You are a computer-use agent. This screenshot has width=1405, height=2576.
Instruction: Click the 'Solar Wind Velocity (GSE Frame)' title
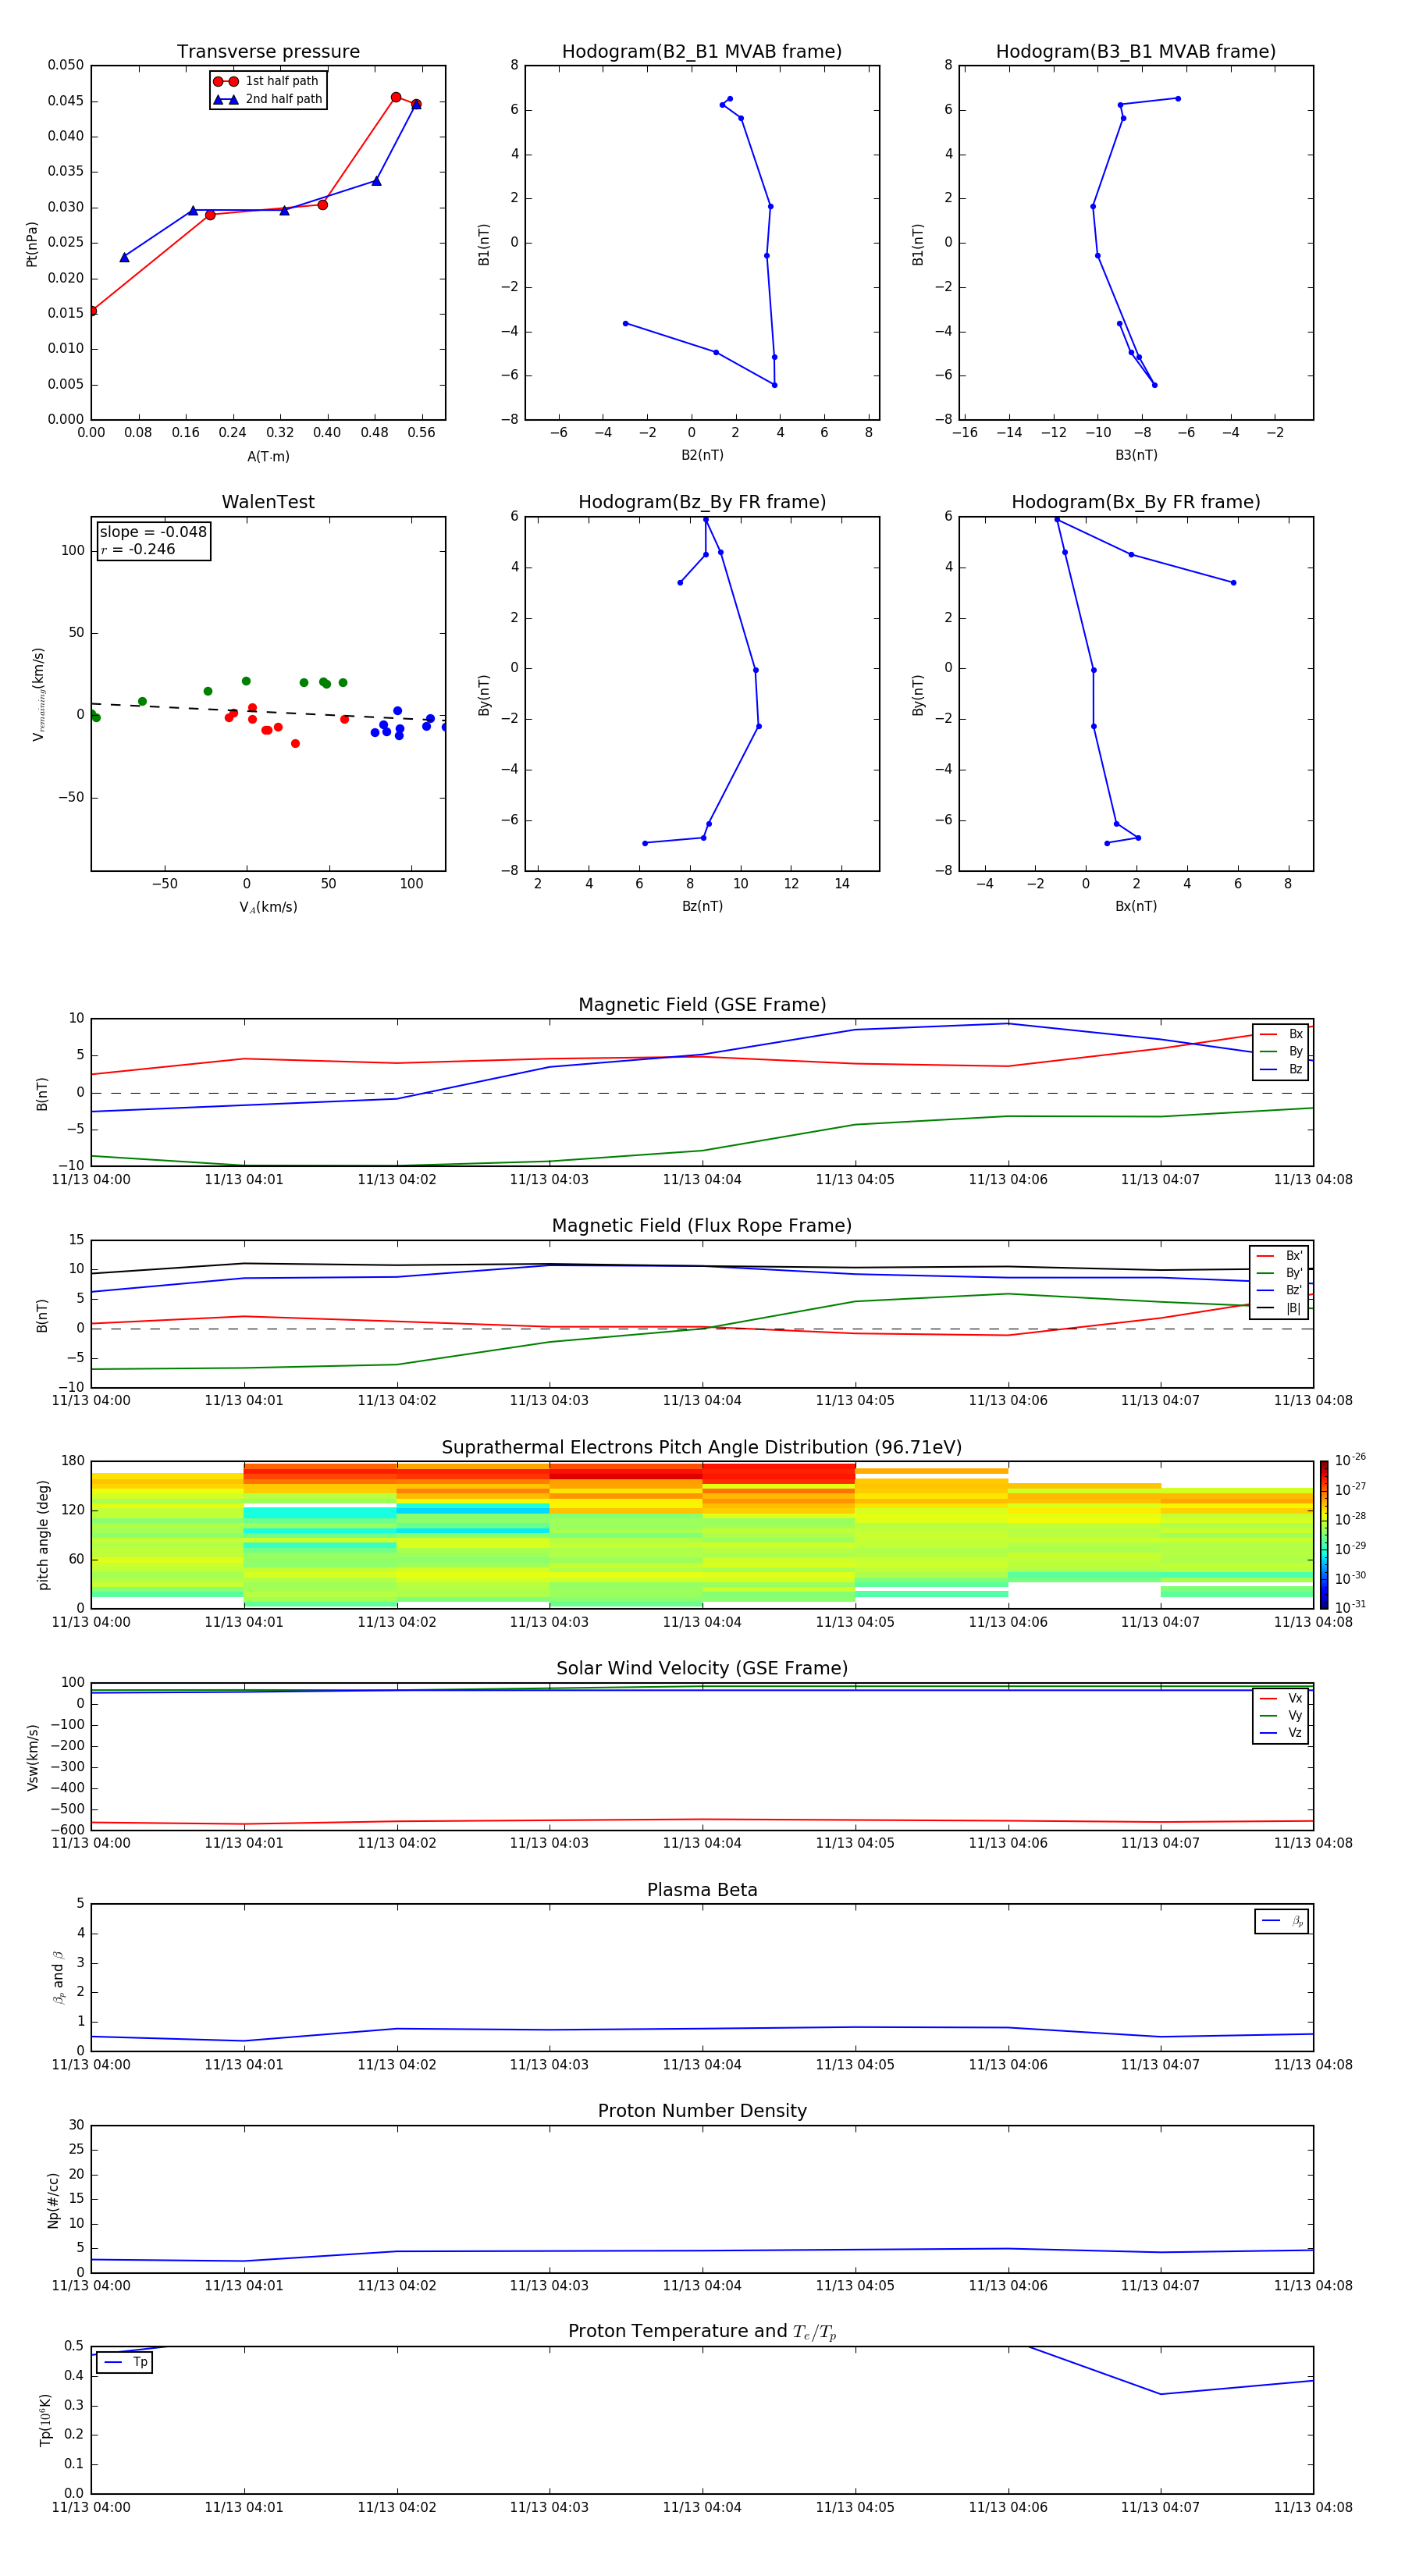[702, 1668]
